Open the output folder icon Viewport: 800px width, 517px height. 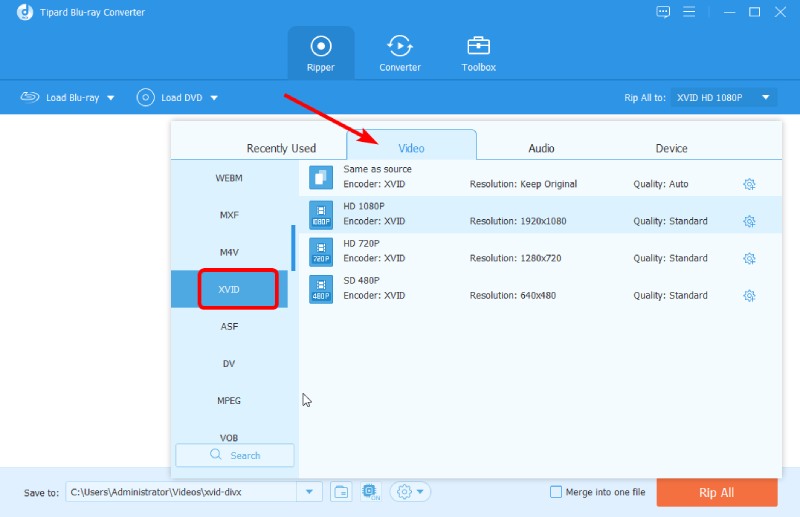tap(341, 492)
